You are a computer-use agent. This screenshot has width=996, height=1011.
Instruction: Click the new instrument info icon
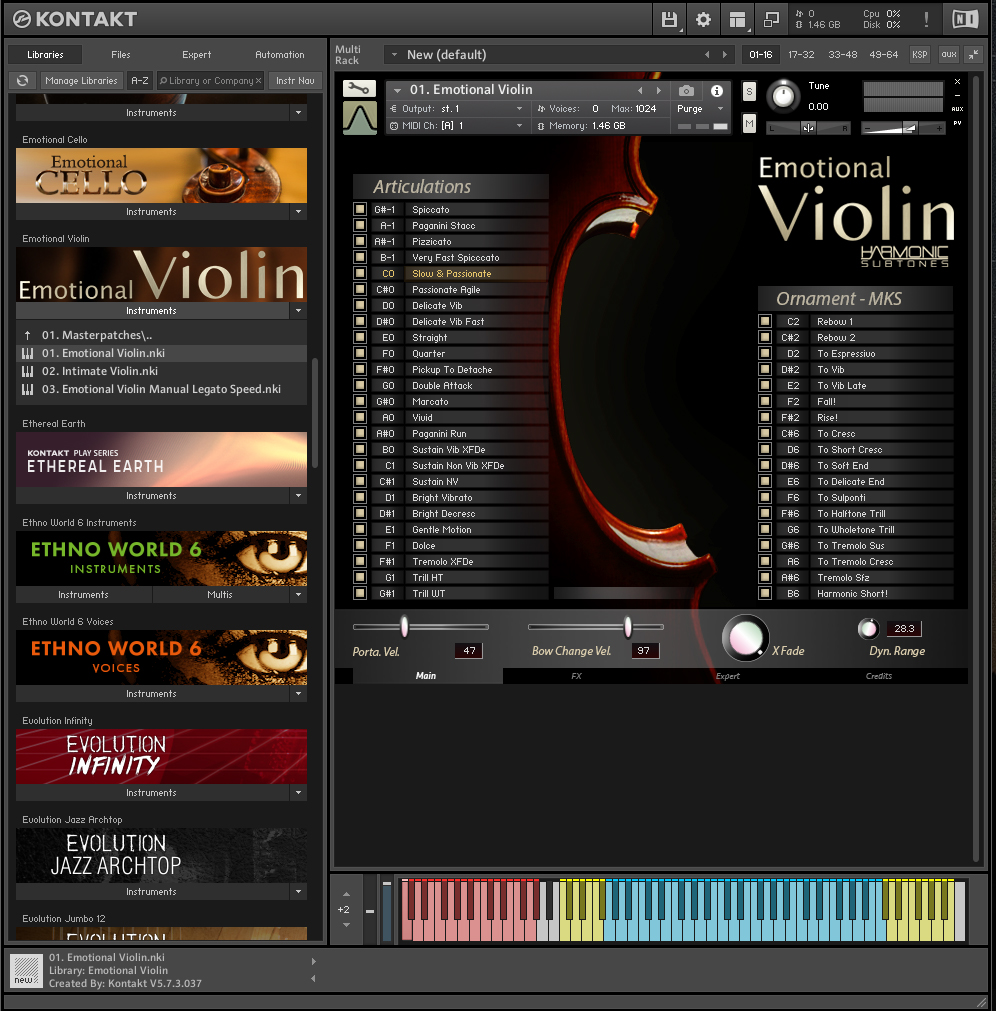(x=26, y=971)
